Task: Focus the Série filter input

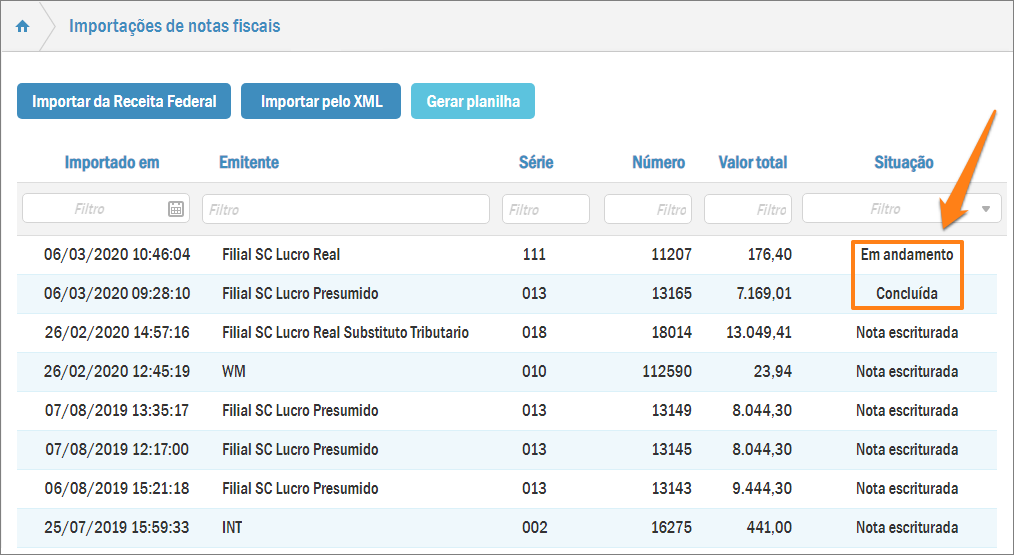Action: tap(545, 209)
